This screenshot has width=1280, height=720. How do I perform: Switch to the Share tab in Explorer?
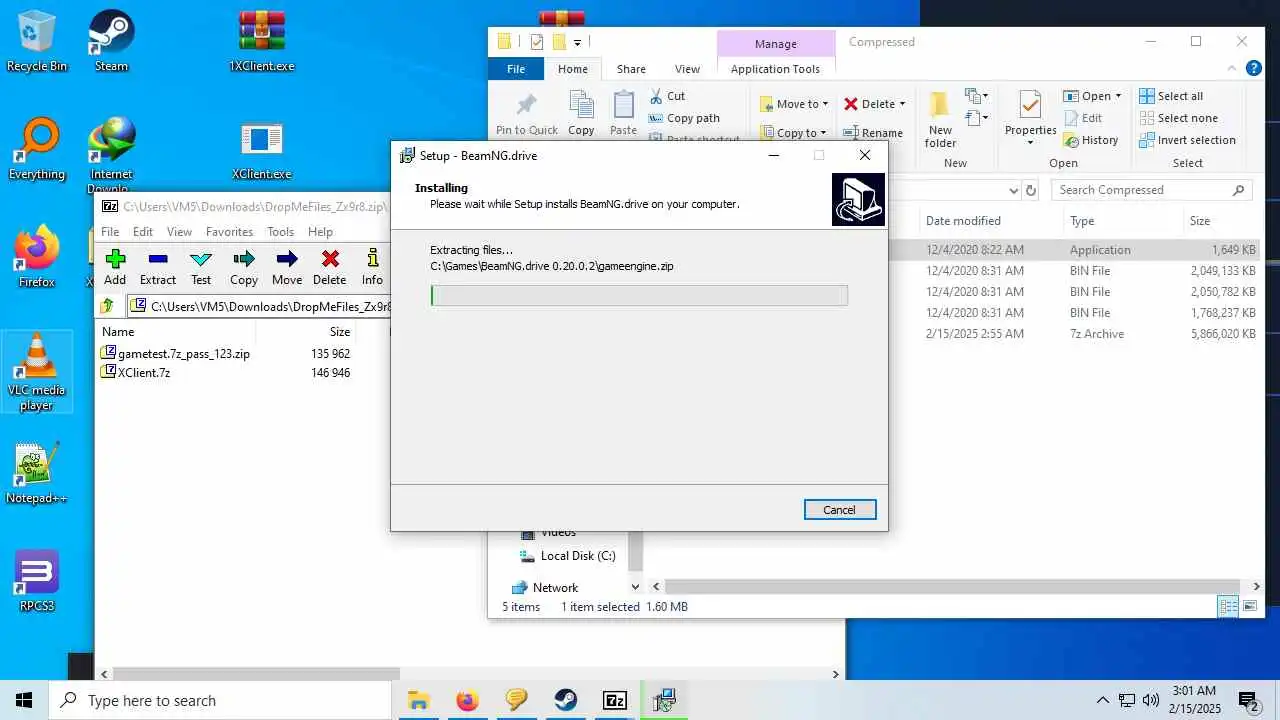pyautogui.click(x=631, y=69)
